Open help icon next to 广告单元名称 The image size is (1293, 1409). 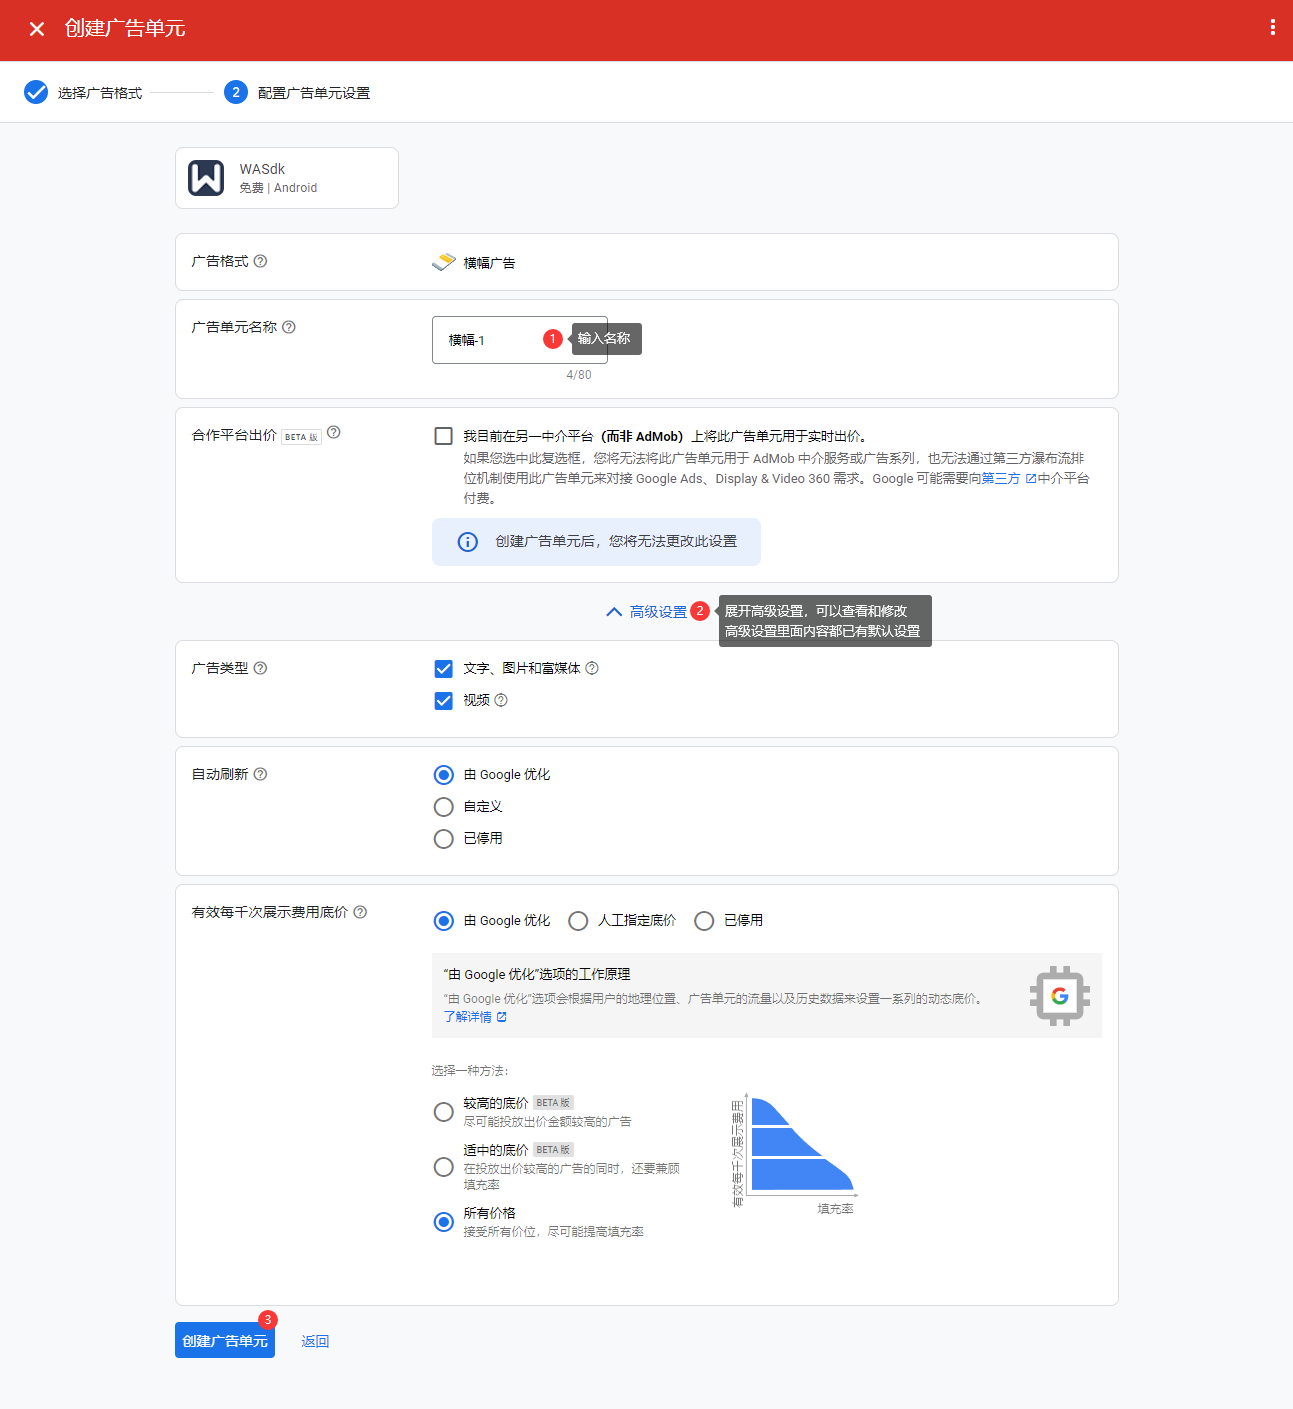pyautogui.click(x=289, y=327)
